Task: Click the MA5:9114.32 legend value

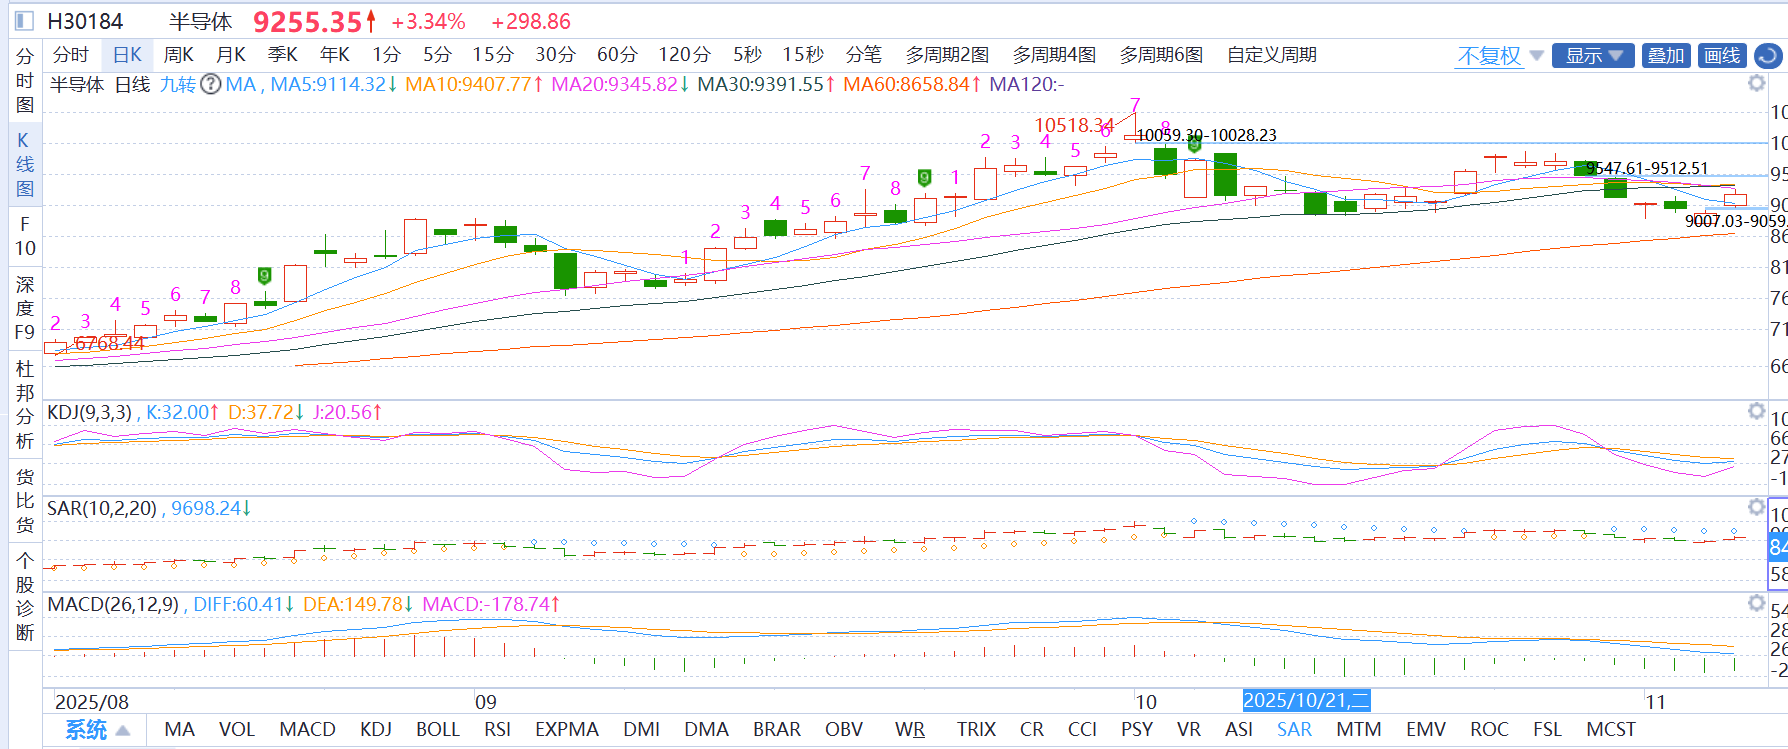Action: 334,84
